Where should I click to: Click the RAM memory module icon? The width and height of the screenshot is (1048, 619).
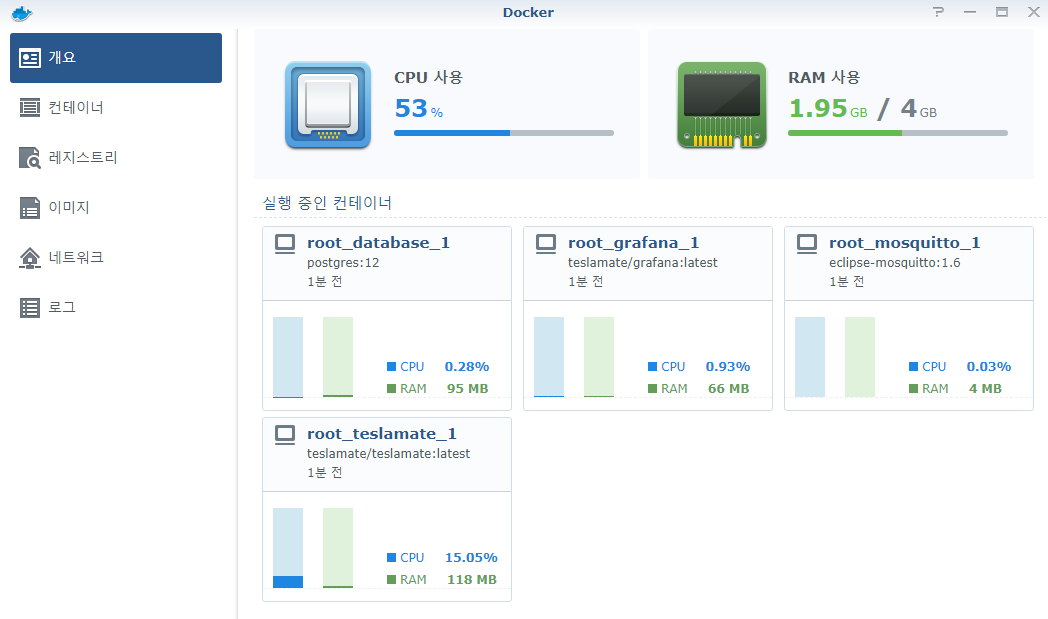(722, 105)
